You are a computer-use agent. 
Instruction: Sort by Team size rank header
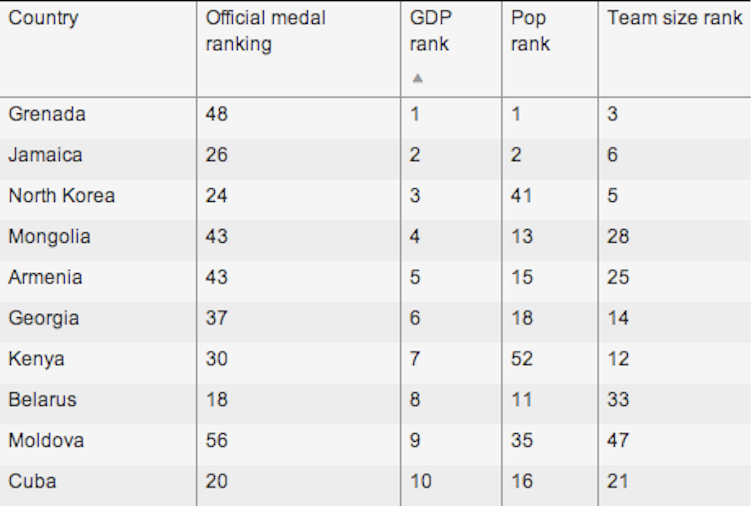point(675,18)
